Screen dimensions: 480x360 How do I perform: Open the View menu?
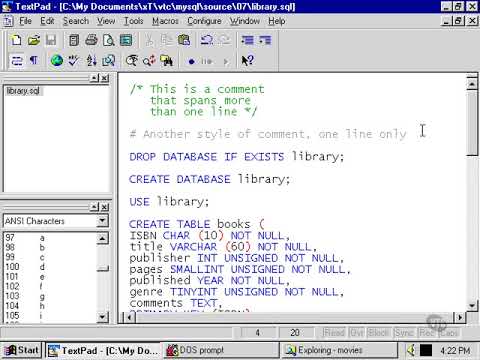(x=106, y=21)
